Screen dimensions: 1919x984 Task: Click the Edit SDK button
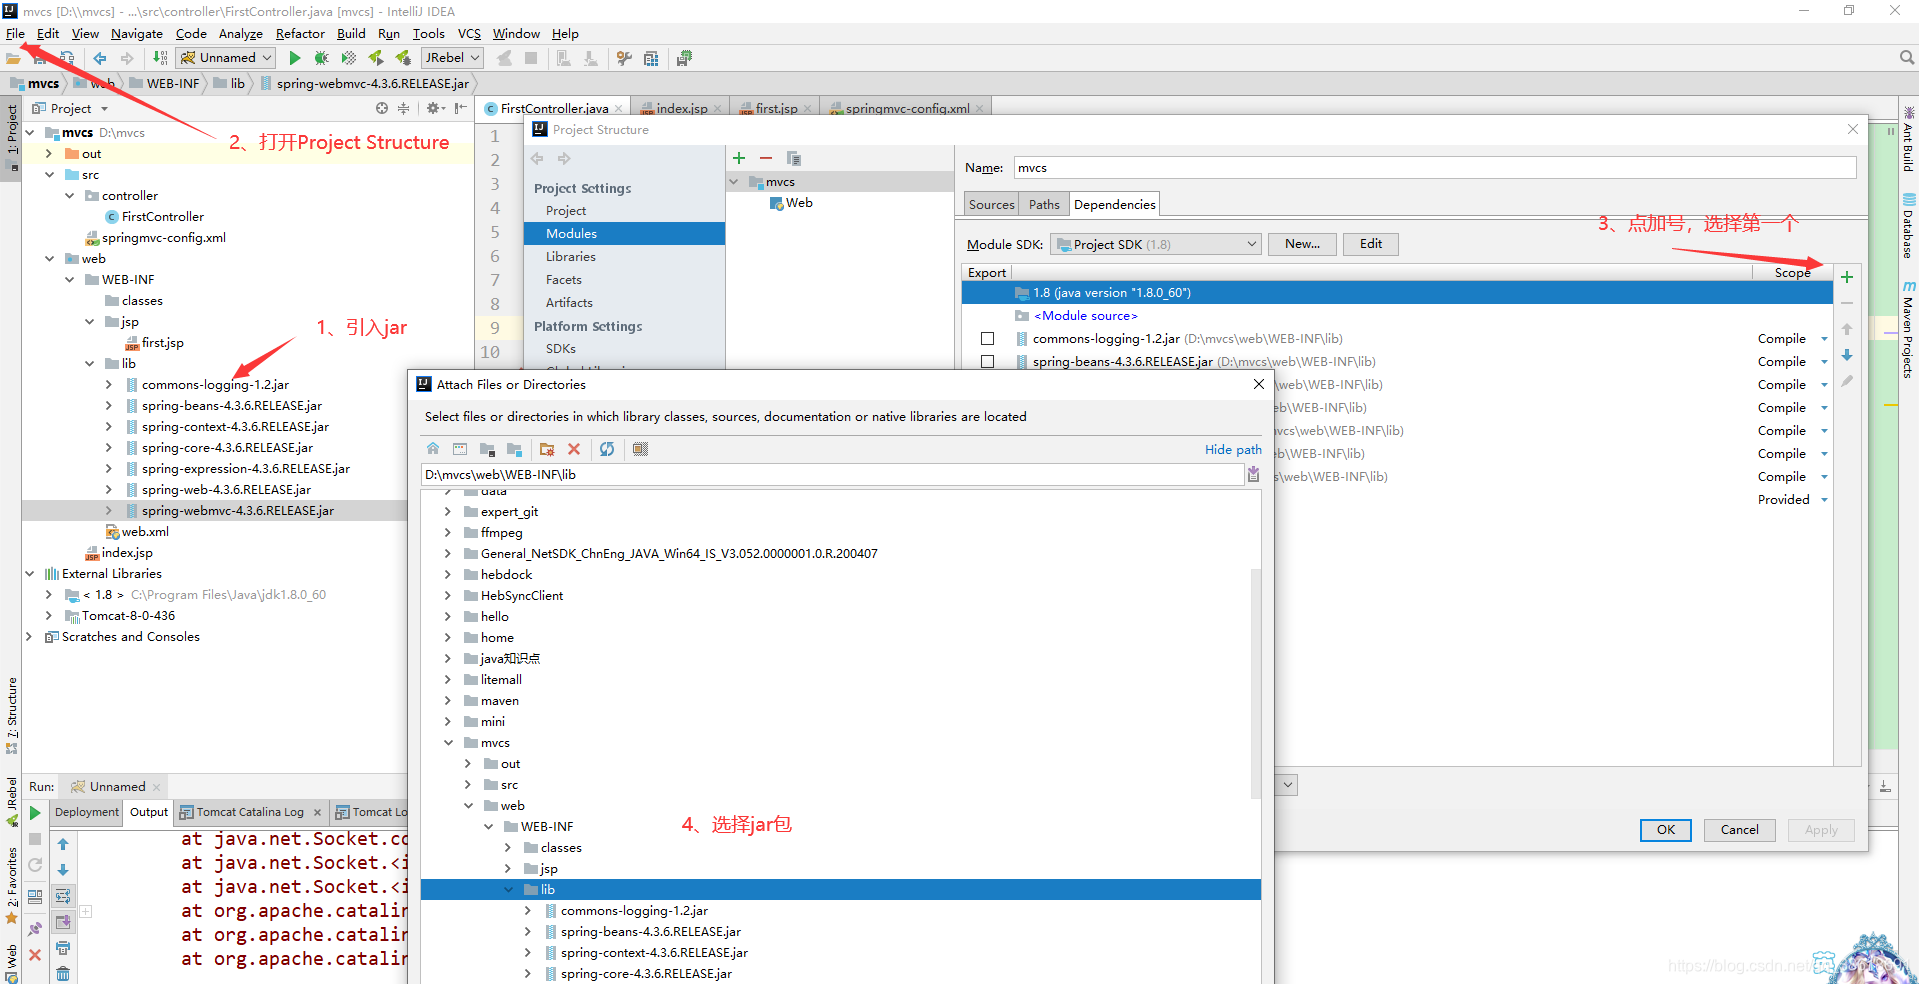coord(1371,244)
